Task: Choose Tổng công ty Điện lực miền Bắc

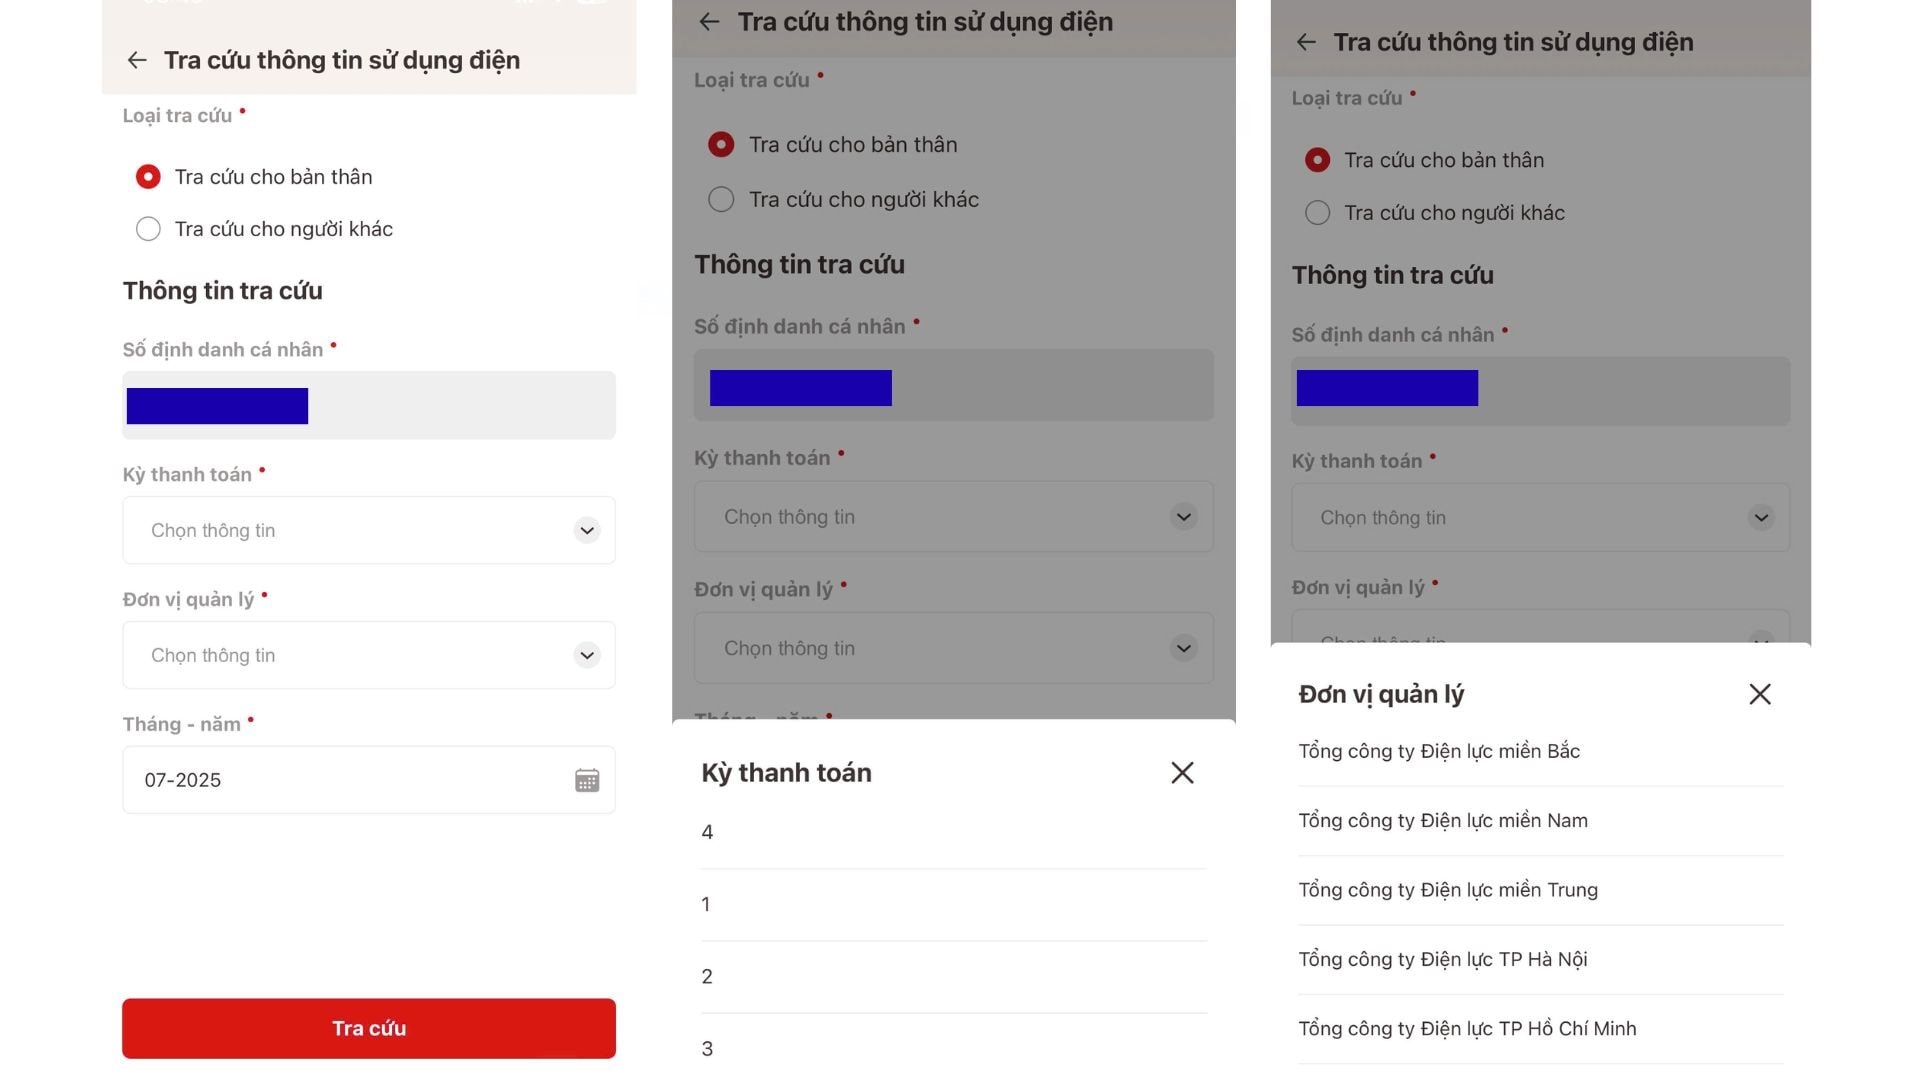Action: coord(1540,751)
